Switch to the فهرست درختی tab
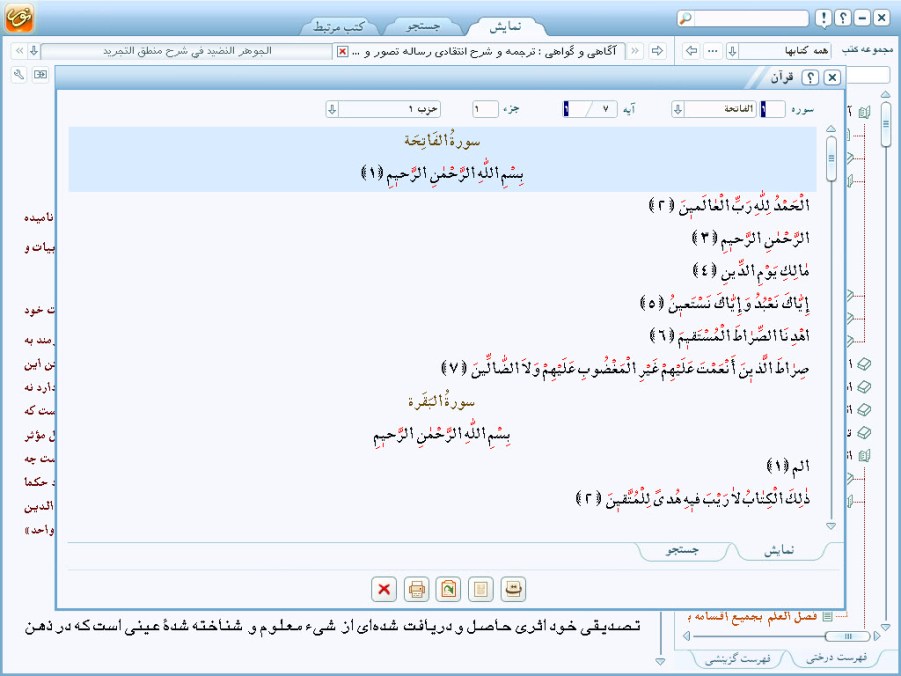This screenshot has width=901, height=676. pyautogui.click(x=836, y=658)
